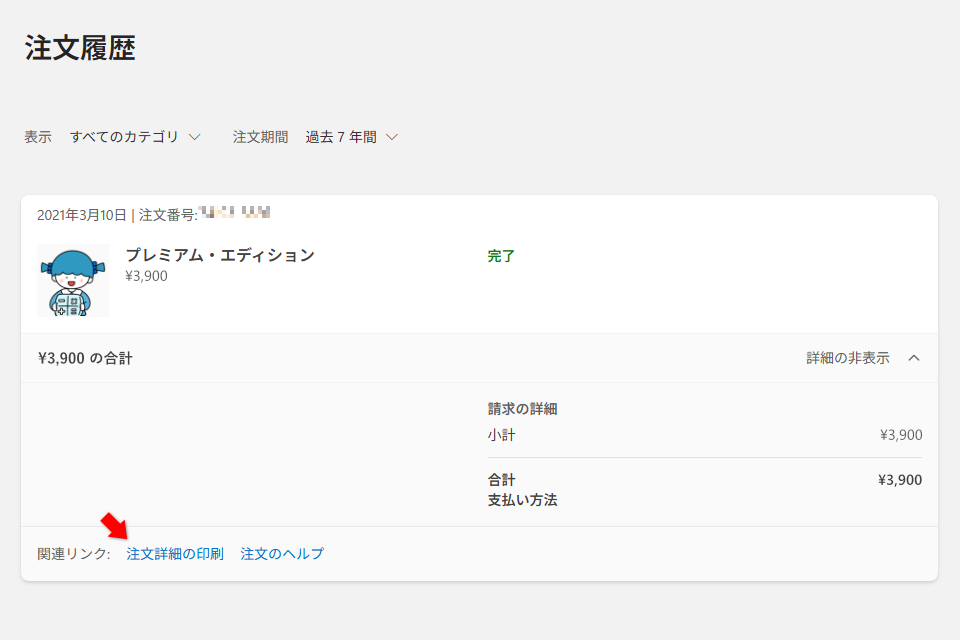This screenshot has height=640, width=960.
Task: Click the 請求の詳細 section heading
Action: [x=522, y=409]
